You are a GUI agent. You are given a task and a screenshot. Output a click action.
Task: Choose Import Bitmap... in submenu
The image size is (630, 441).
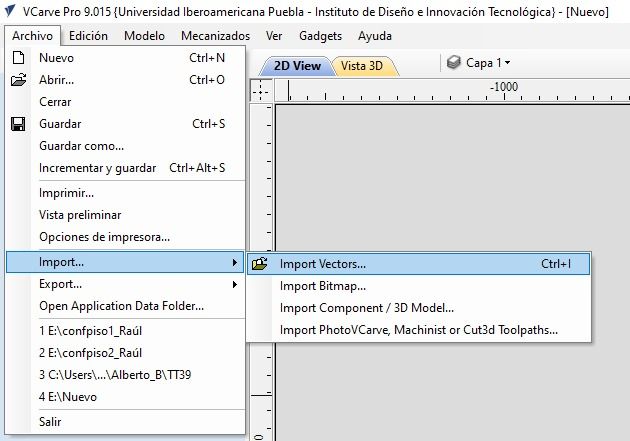coord(419,286)
